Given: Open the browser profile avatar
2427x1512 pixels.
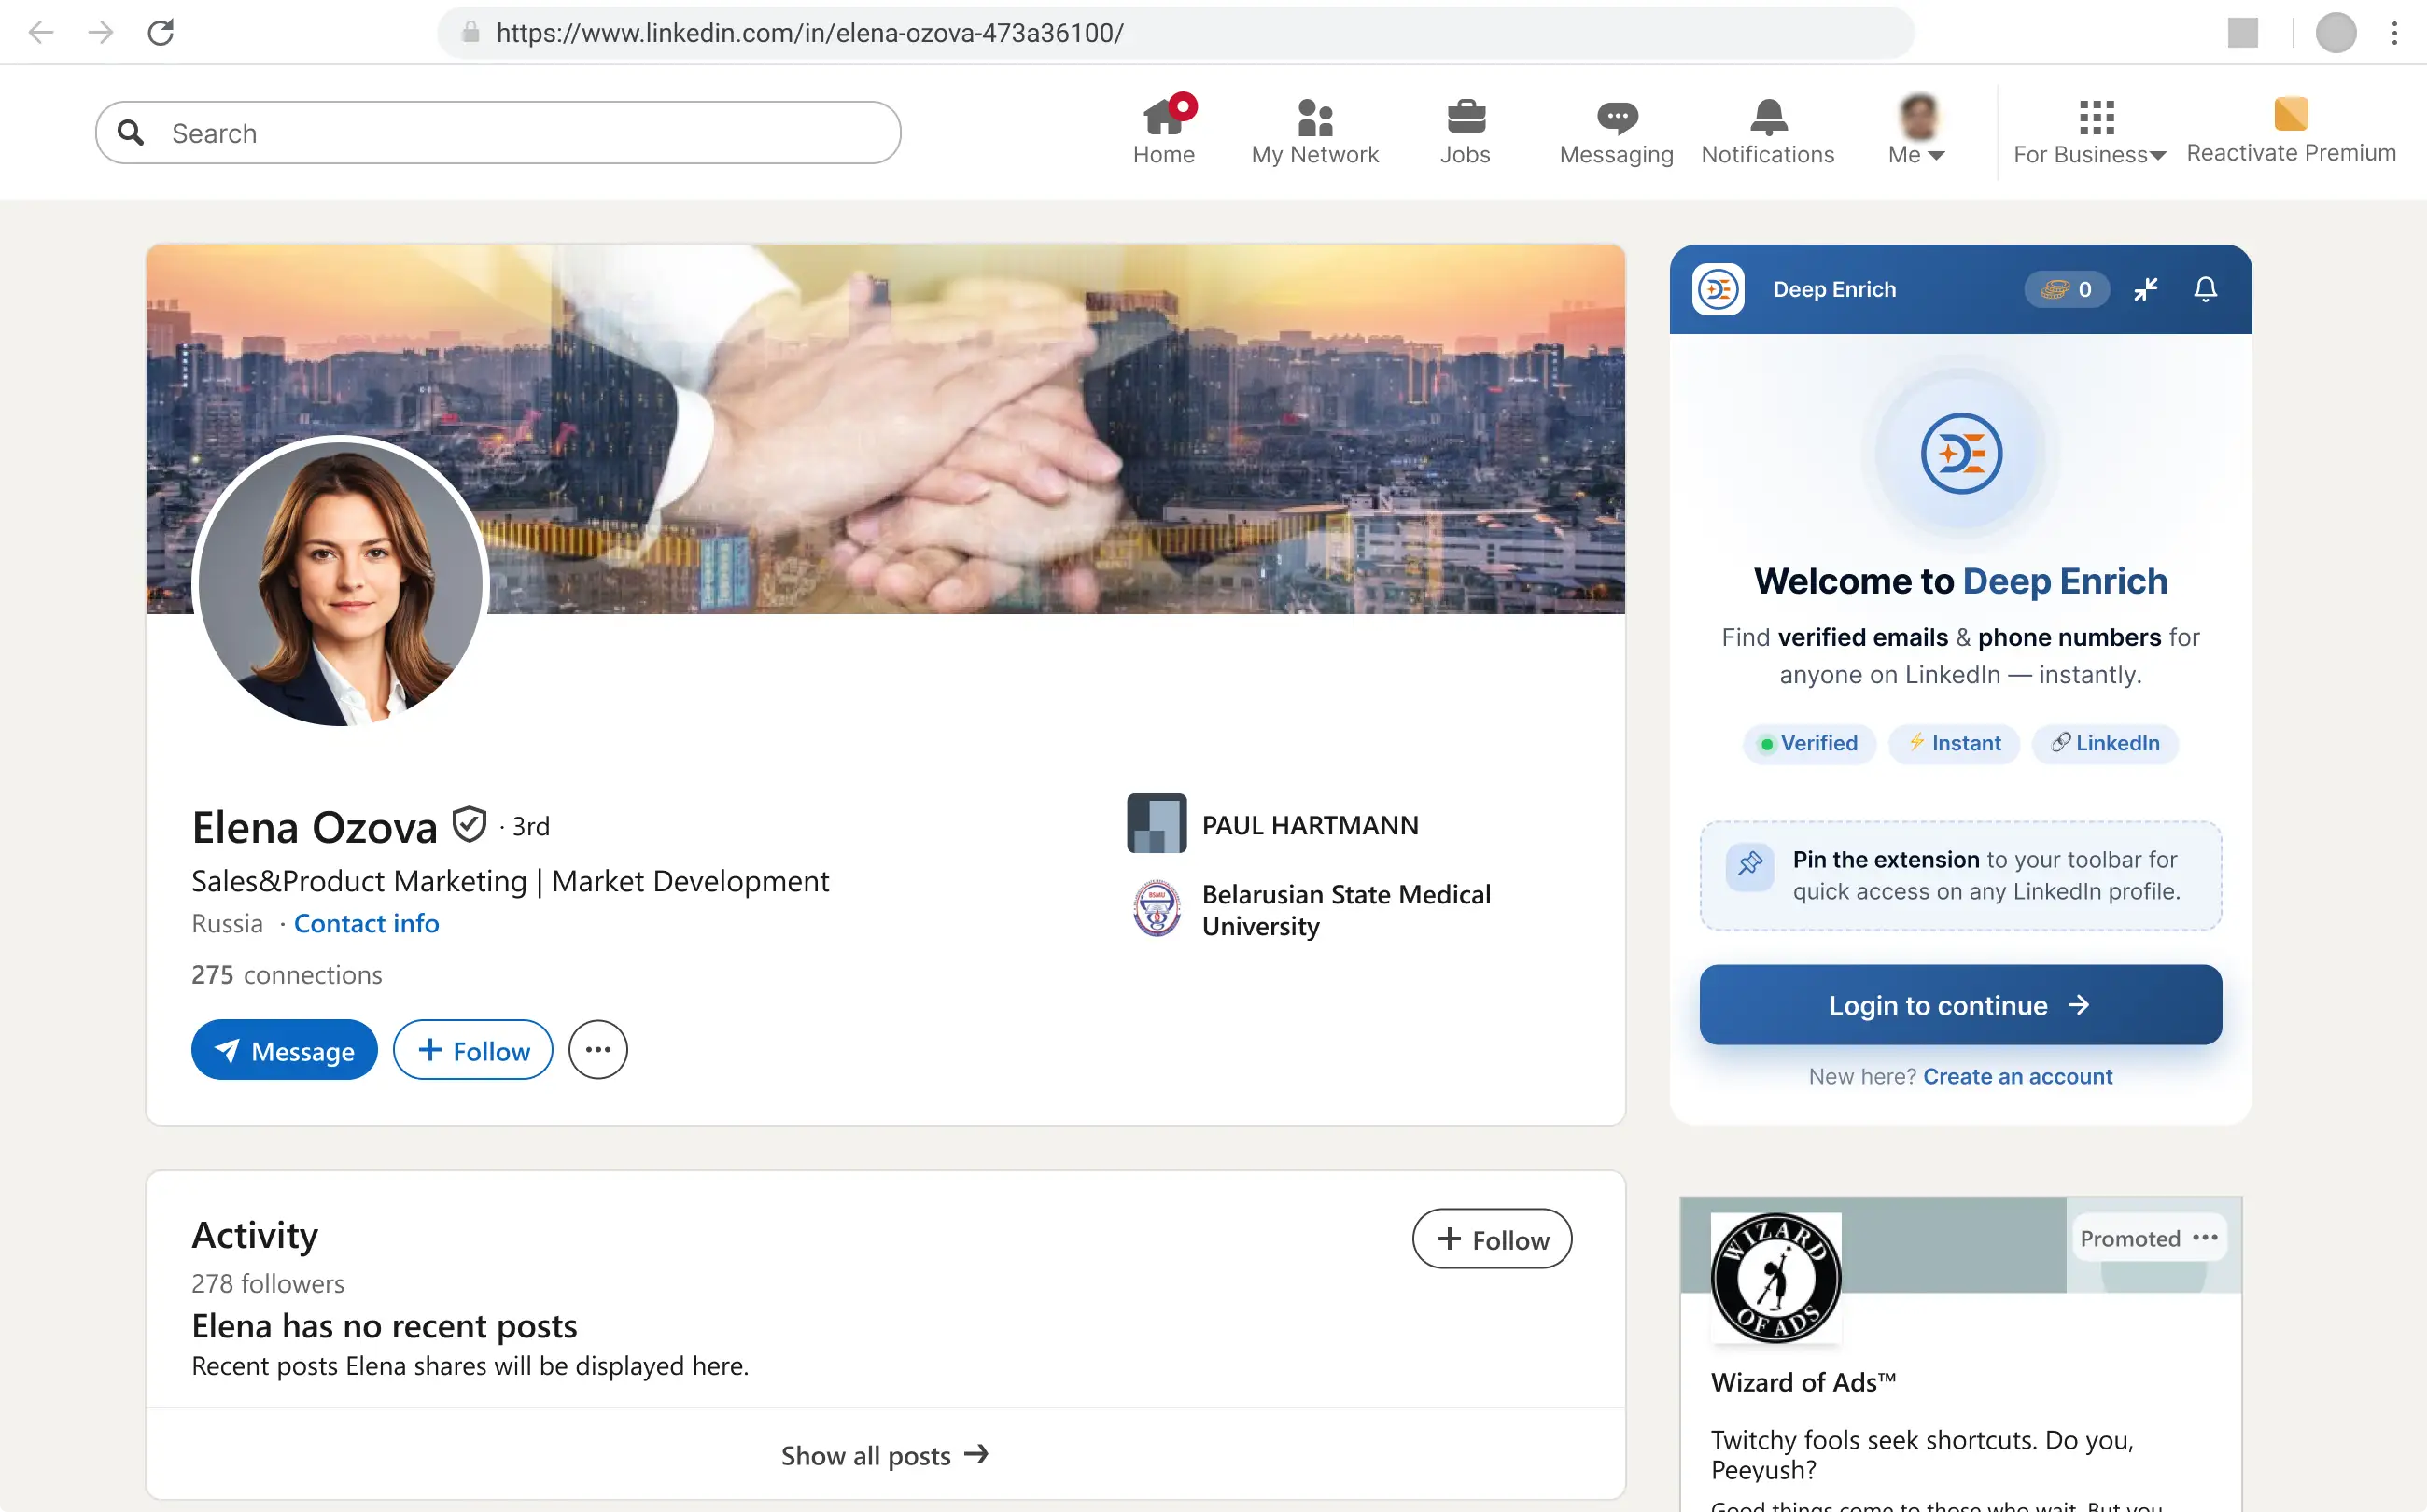Looking at the screenshot, I should pos(2336,33).
